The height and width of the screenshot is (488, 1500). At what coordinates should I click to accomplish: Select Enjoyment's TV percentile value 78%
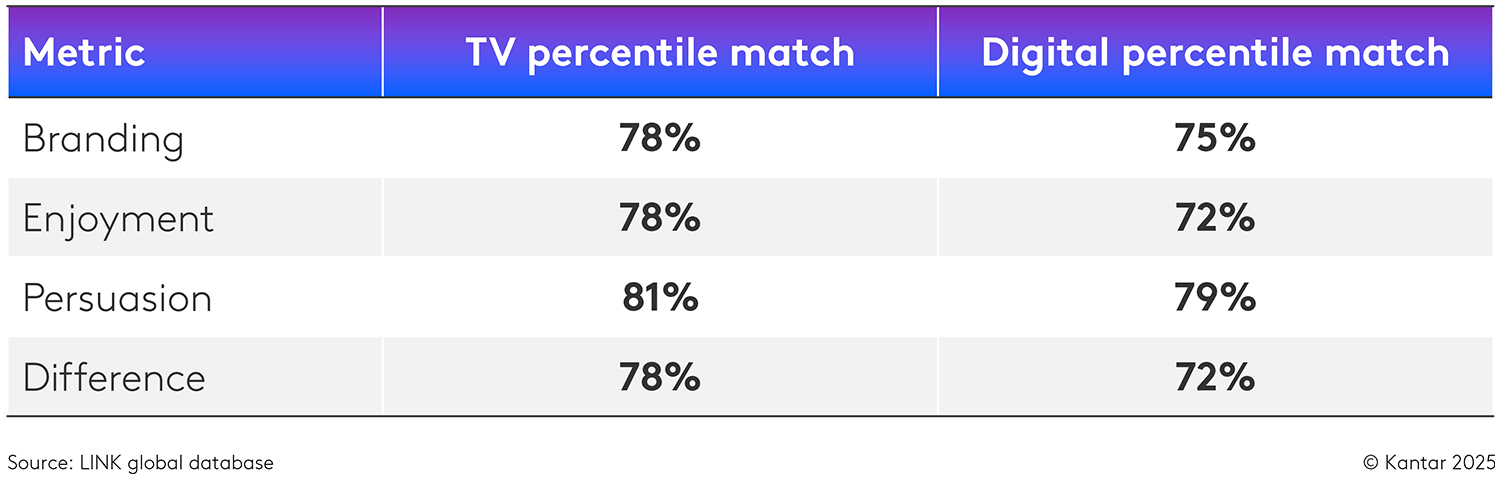coord(659,218)
